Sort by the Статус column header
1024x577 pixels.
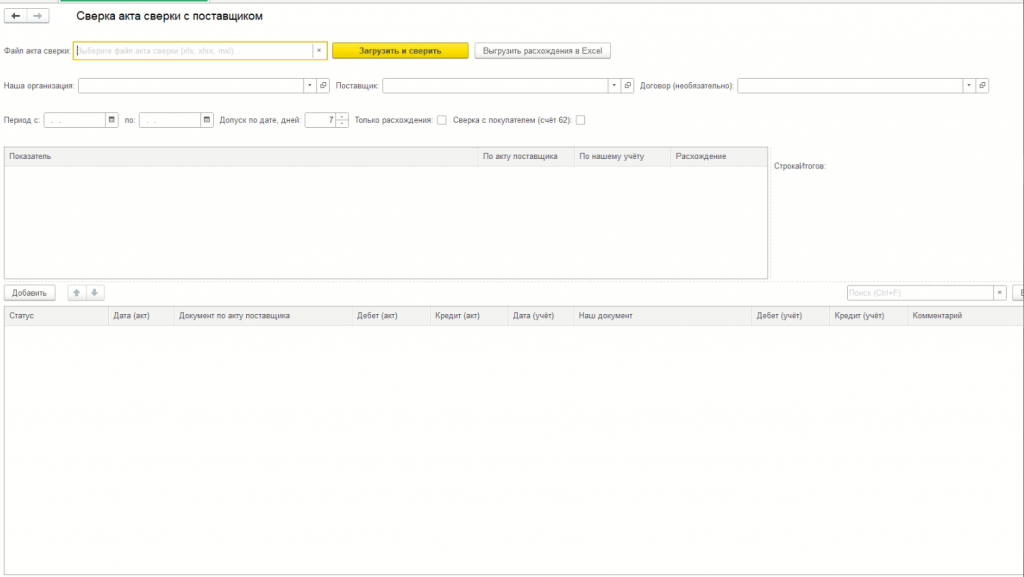[x=56, y=316]
